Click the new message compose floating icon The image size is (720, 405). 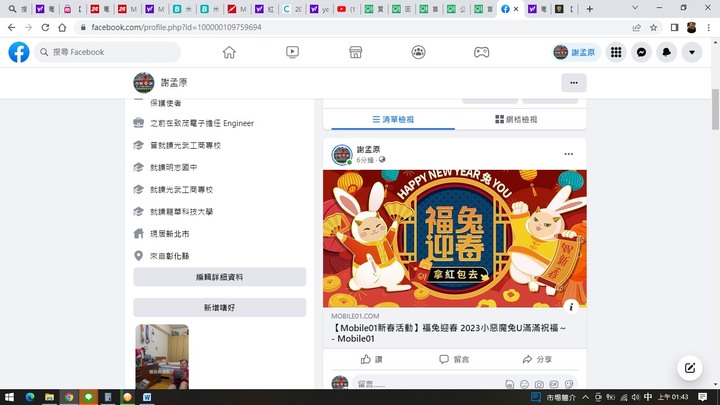pyautogui.click(x=690, y=368)
